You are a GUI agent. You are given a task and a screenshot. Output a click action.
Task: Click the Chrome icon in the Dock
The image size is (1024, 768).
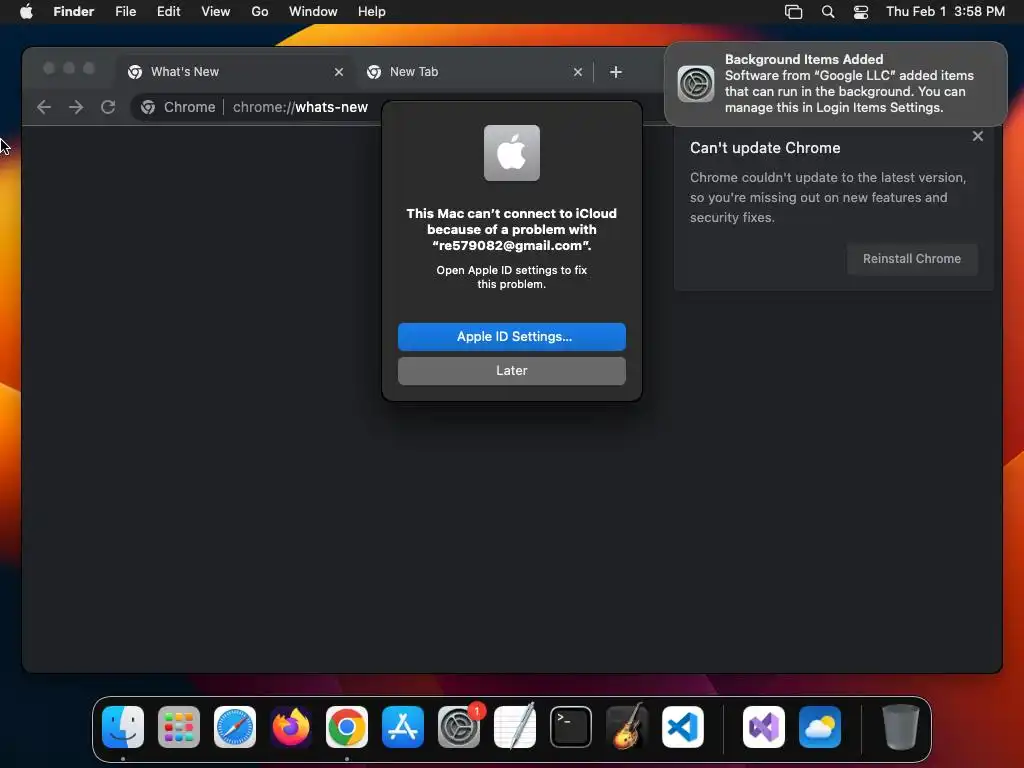(x=347, y=727)
